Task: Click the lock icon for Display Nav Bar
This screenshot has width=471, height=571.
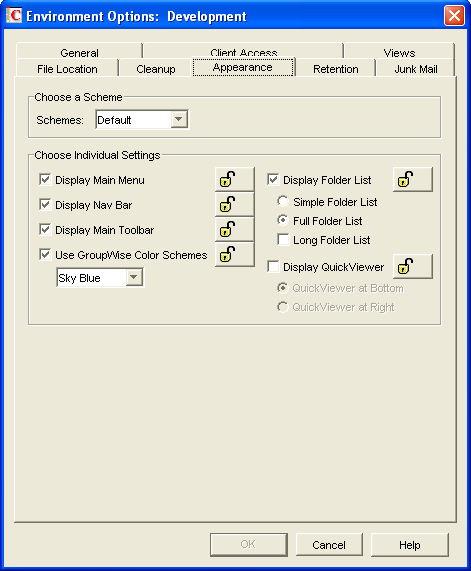Action: pos(235,205)
